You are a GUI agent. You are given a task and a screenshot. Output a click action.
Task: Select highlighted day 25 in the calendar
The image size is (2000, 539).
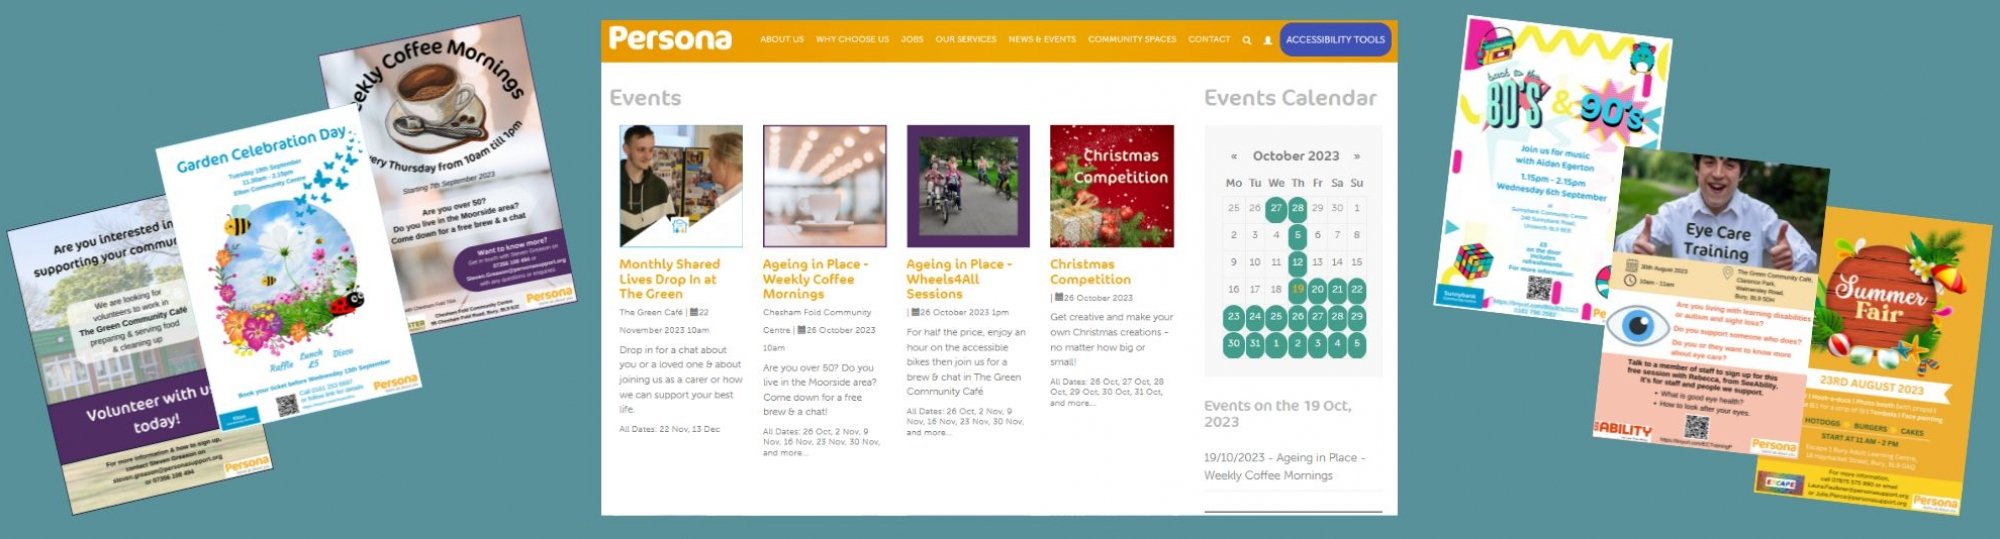click(1276, 316)
